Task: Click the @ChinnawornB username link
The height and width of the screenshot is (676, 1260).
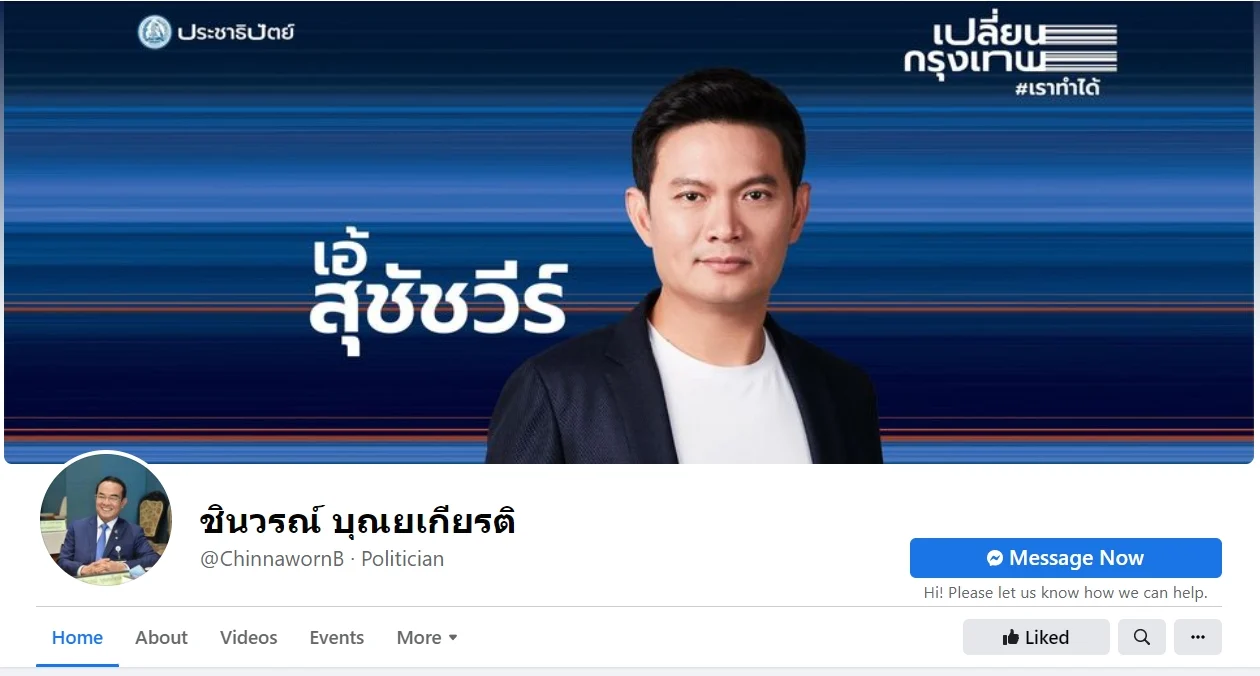Action: point(272,559)
